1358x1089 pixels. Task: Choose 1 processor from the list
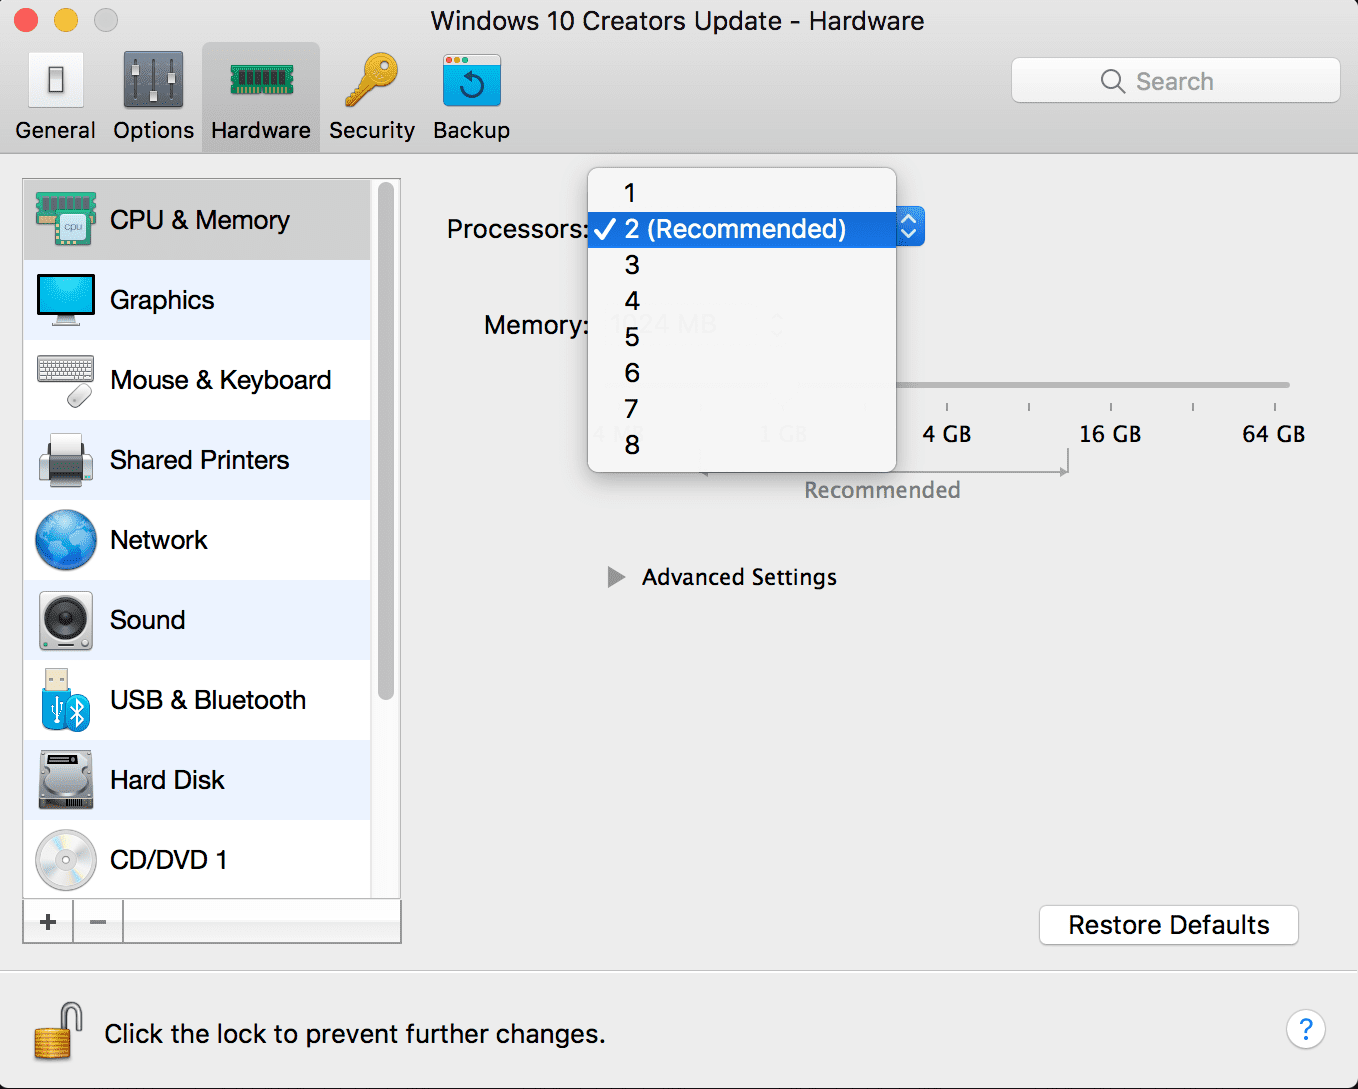pos(742,193)
